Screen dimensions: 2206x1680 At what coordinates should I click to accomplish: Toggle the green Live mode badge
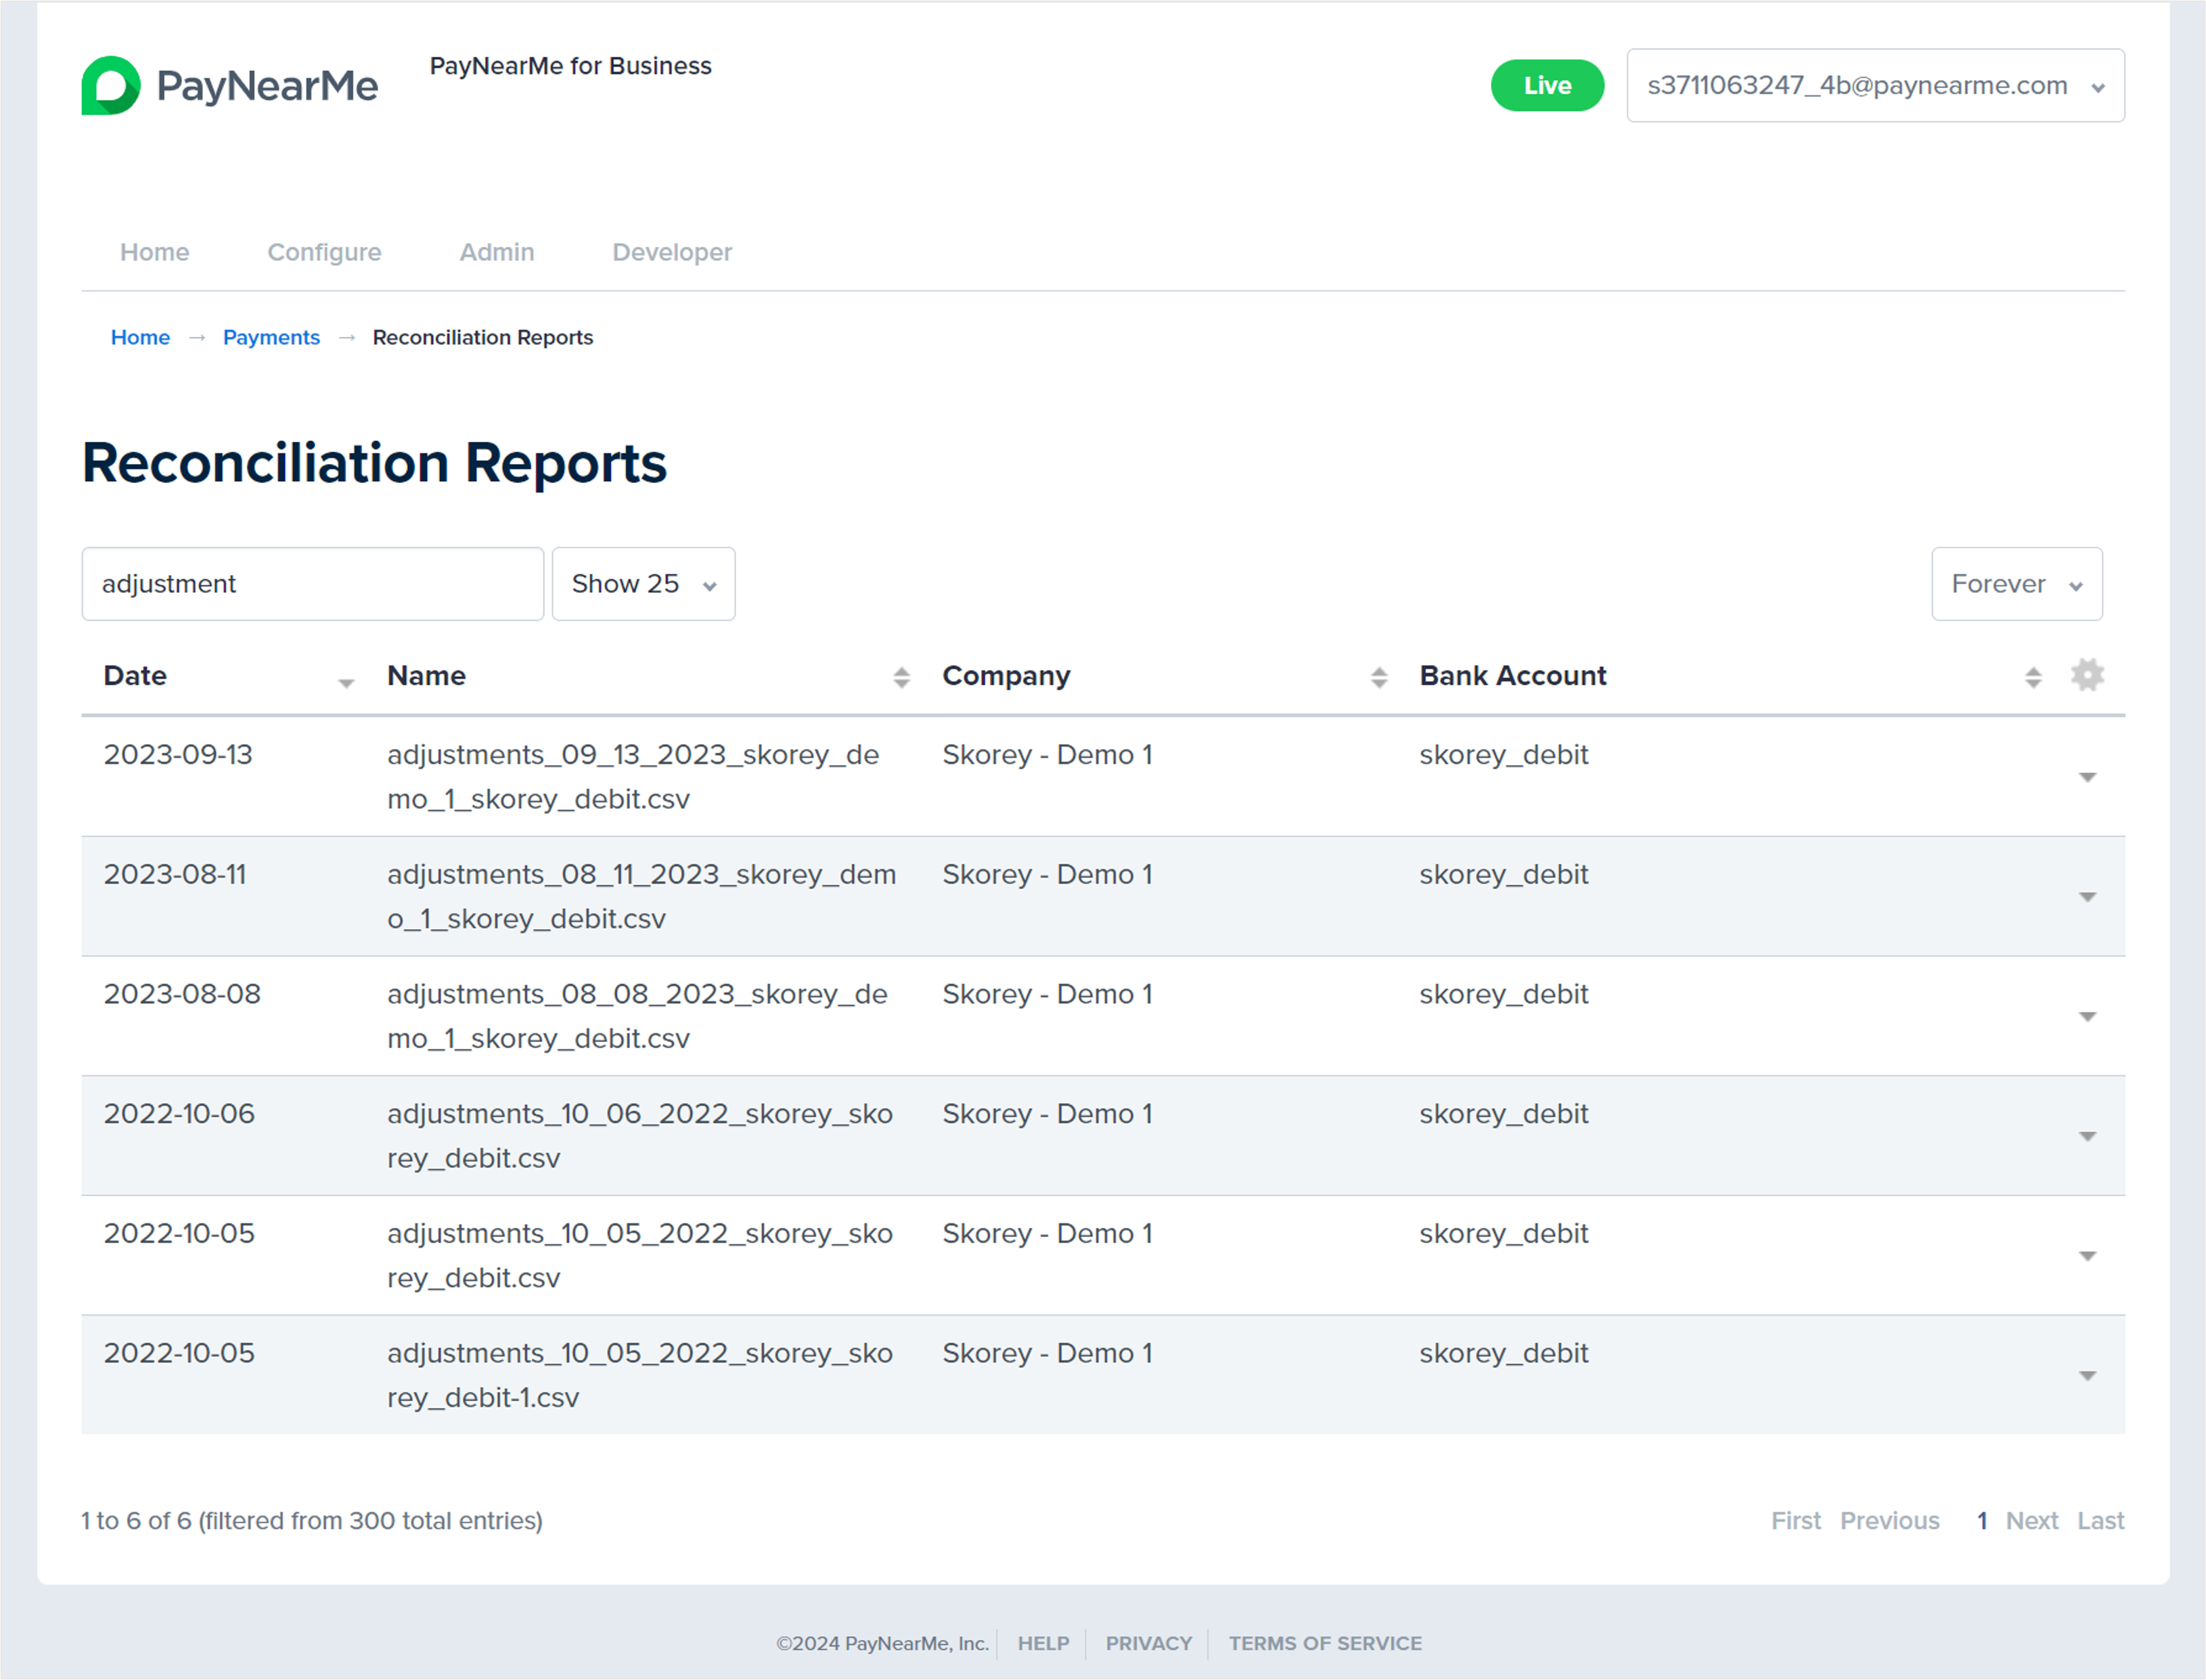[1546, 85]
